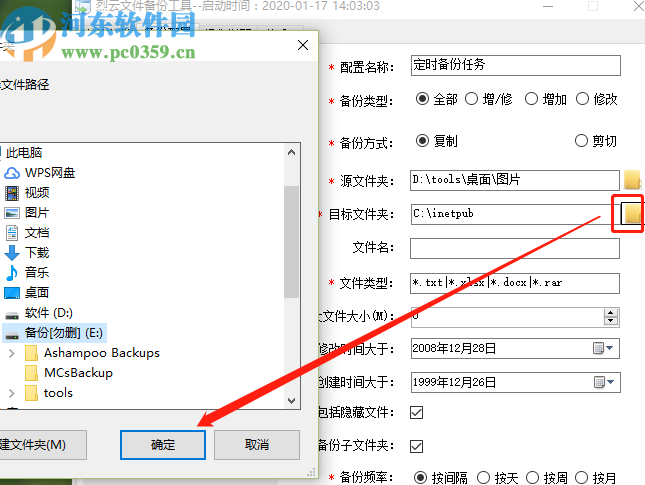The image size is (645, 485).
Task: Toggle 包括隐藏文件 checkbox
Action: tap(416, 412)
